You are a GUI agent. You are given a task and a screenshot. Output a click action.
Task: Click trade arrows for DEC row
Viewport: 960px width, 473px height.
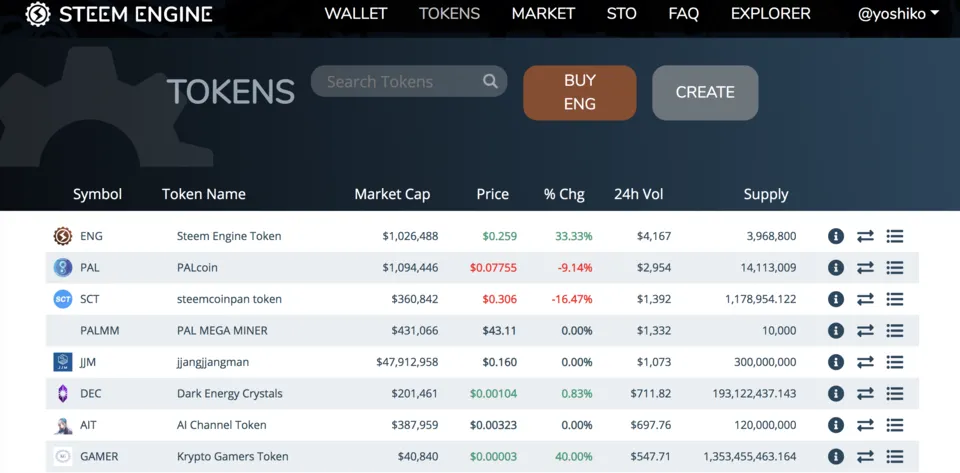pos(865,393)
